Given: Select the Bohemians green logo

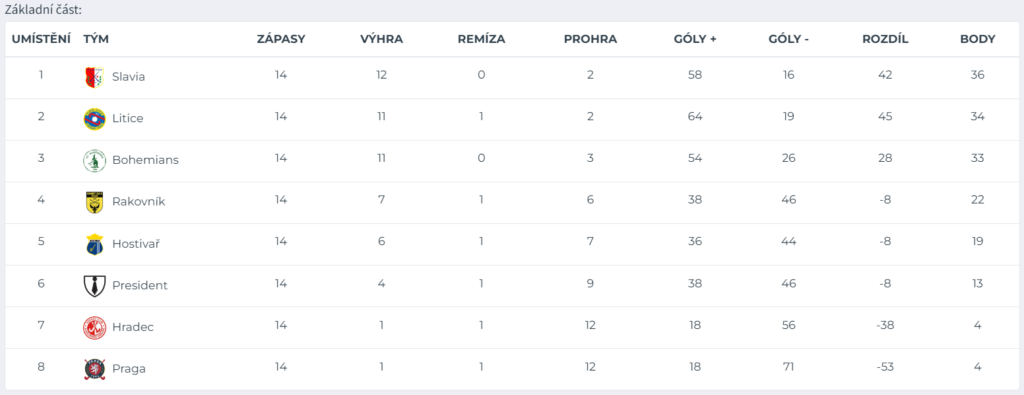Looking at the screenshot, I should (95, 161).
